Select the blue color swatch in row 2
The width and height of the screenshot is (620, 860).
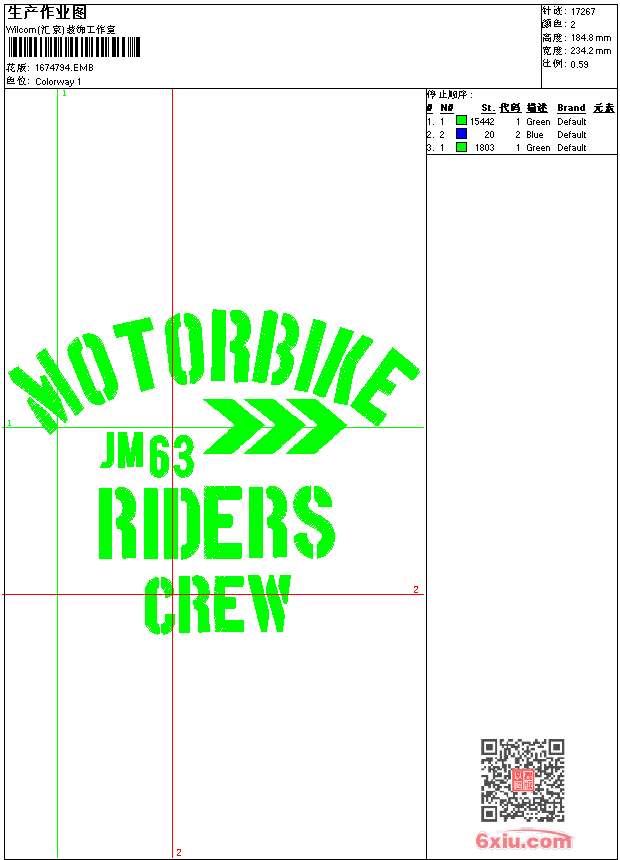click(x=461, y=134)
